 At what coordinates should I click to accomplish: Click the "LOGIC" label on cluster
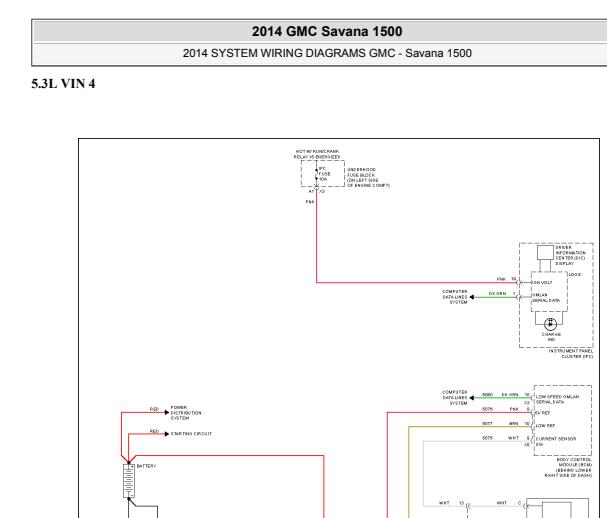pos(575,274)
